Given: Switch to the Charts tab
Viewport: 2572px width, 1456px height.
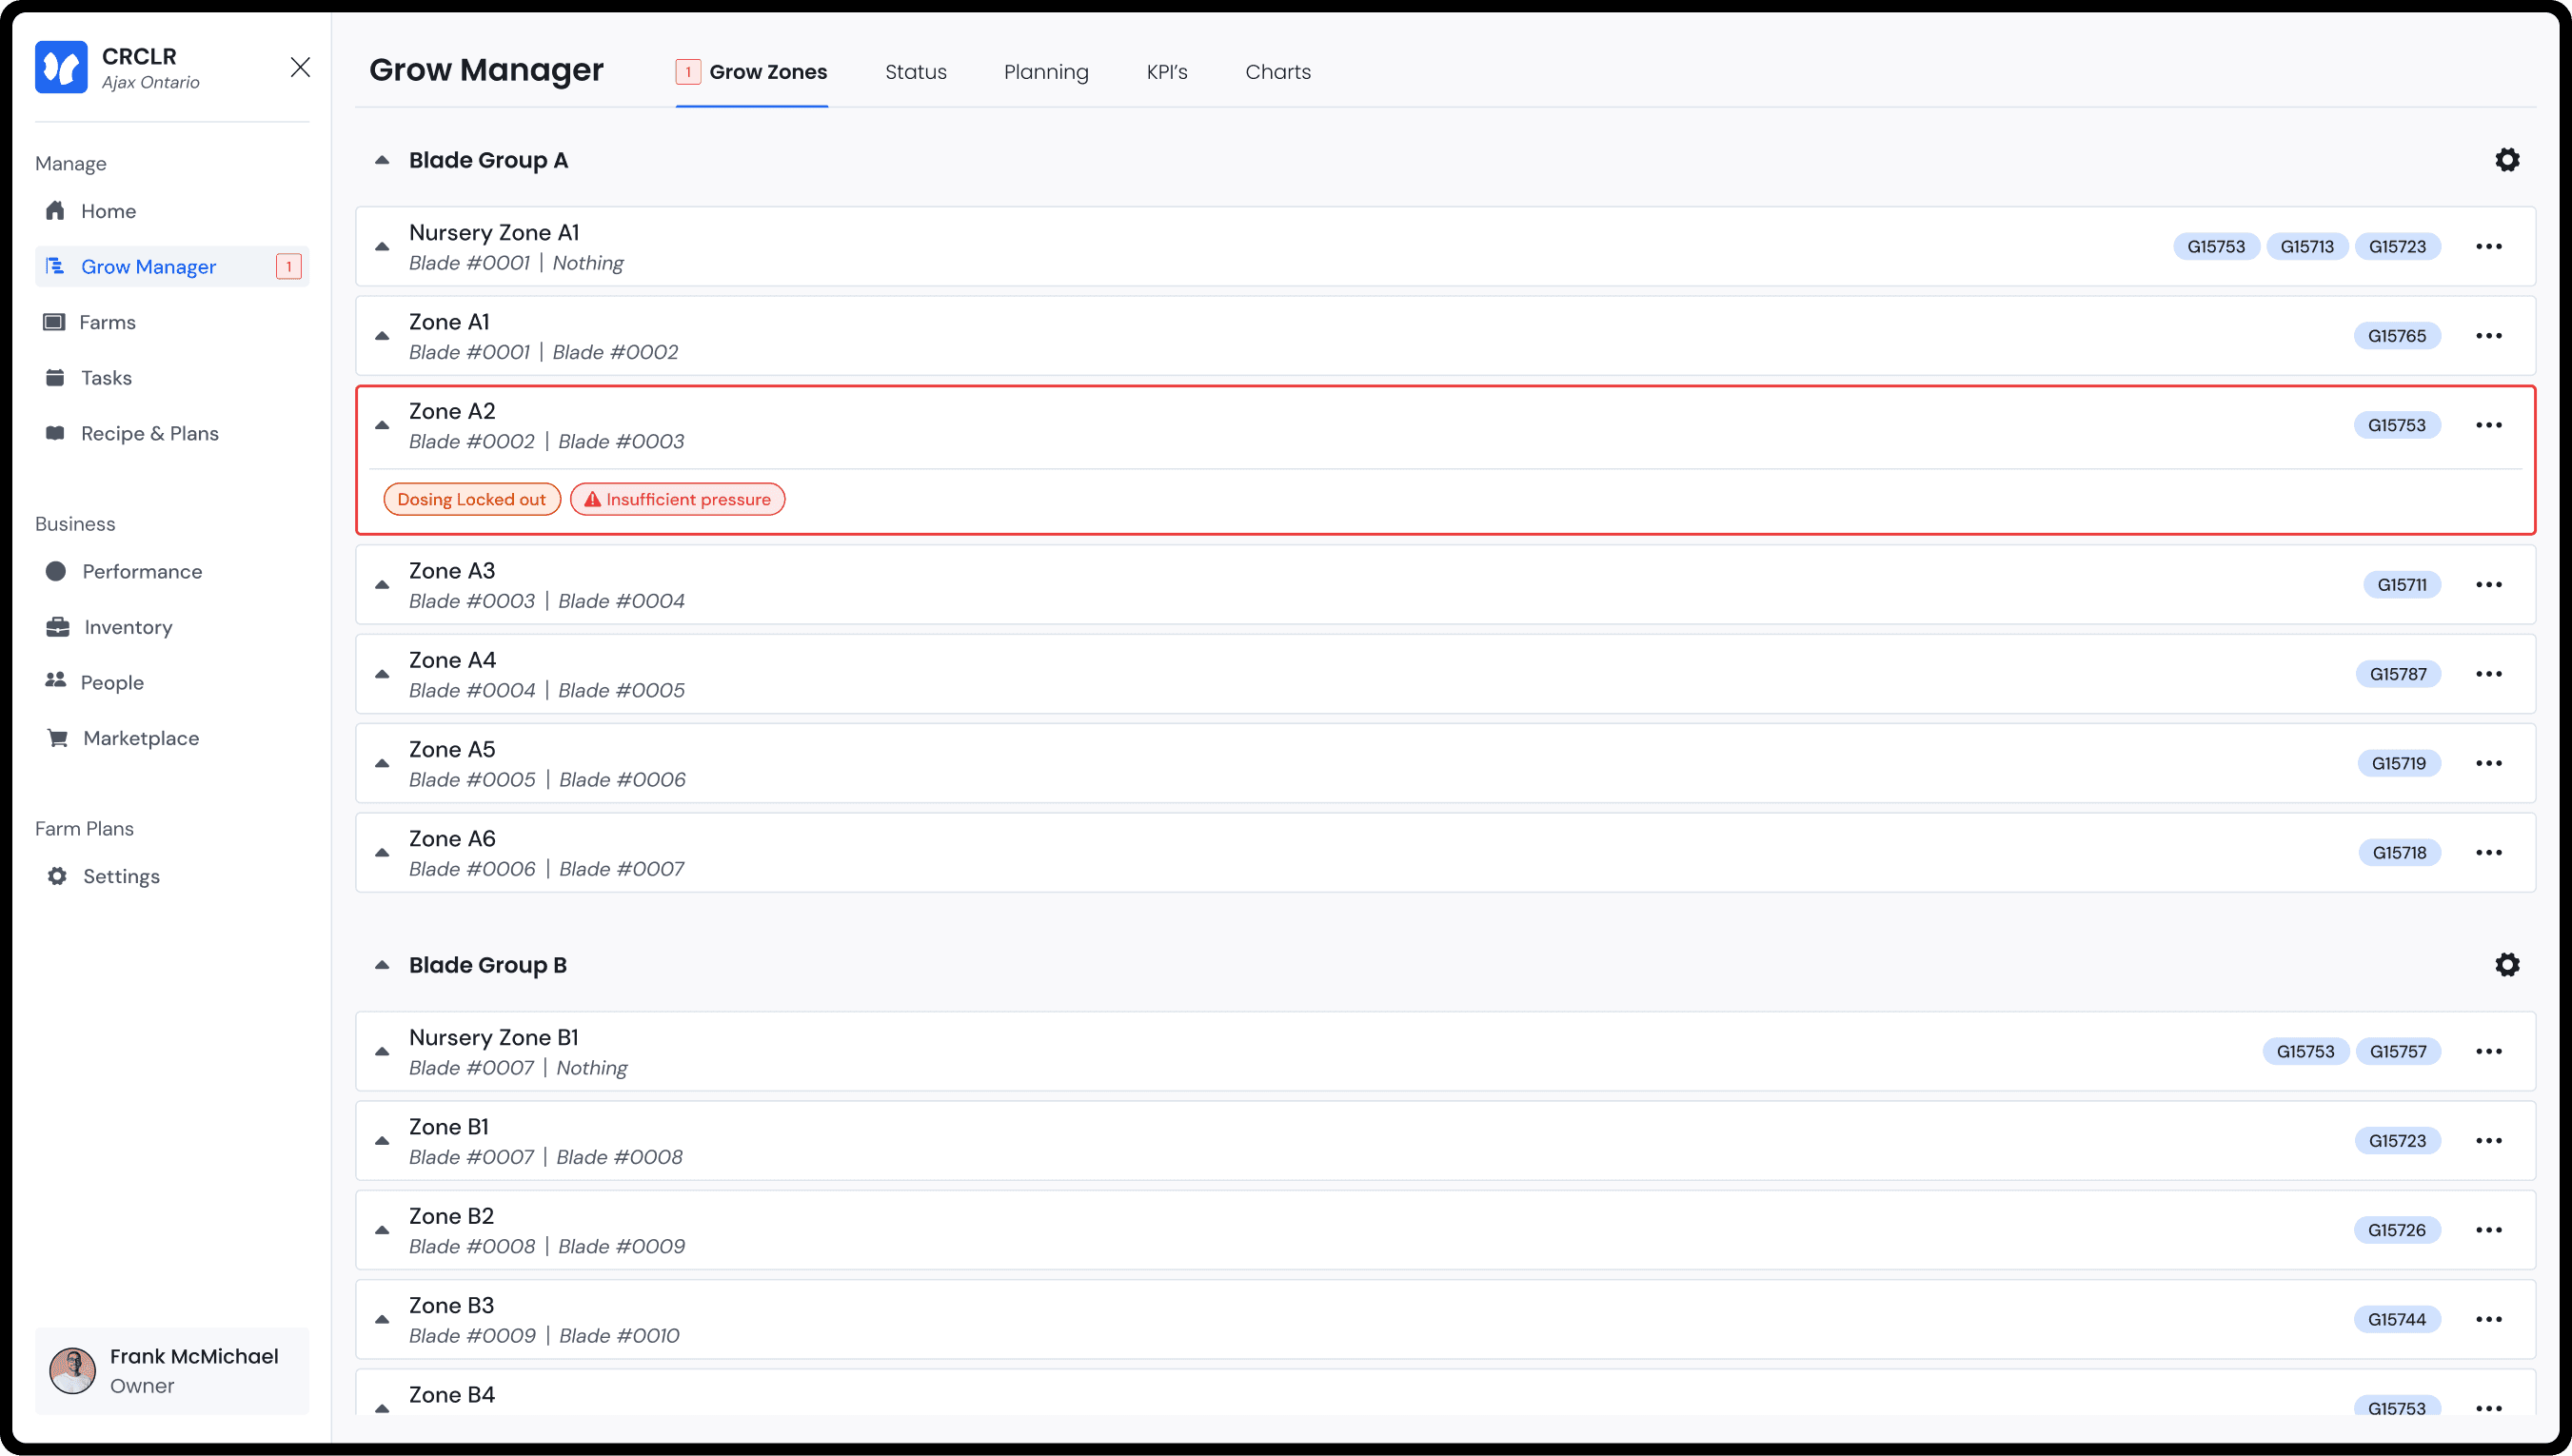Looking at the screenshot, I should (x=1277, y=72).
